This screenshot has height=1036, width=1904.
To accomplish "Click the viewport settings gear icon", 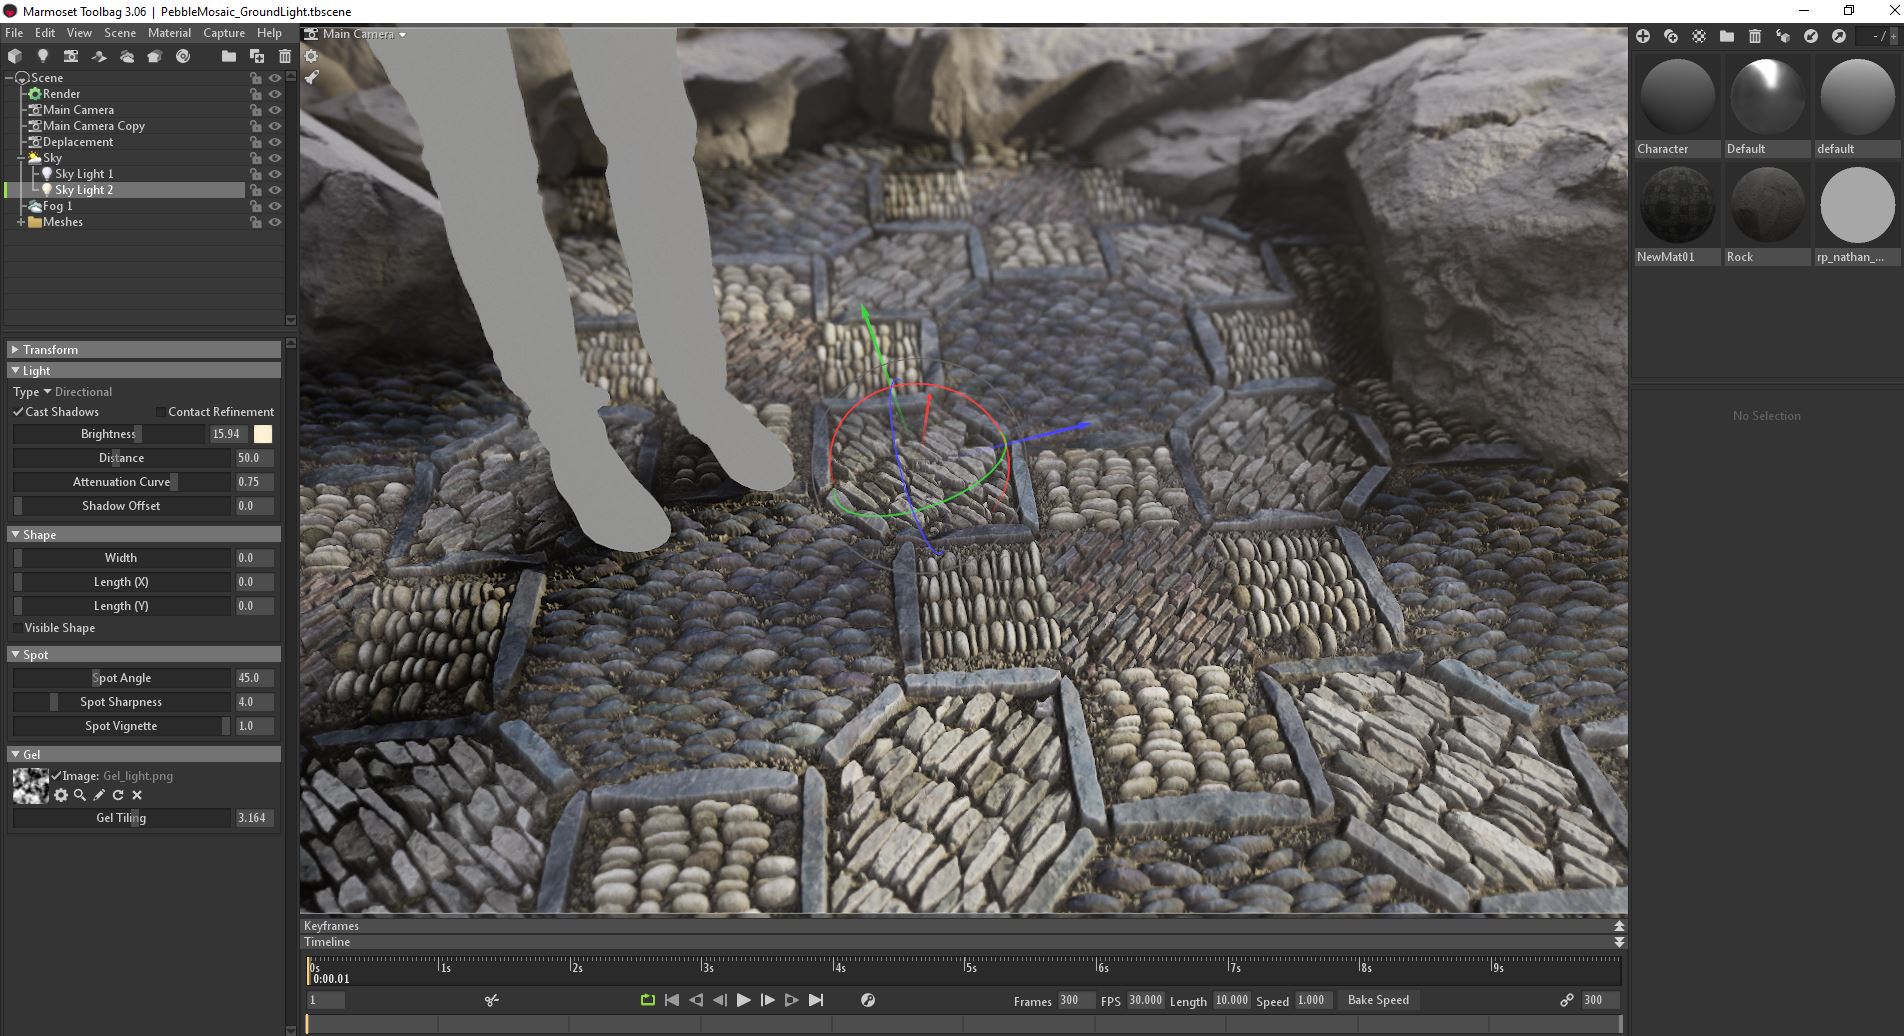I will click(x=311, y=56).
